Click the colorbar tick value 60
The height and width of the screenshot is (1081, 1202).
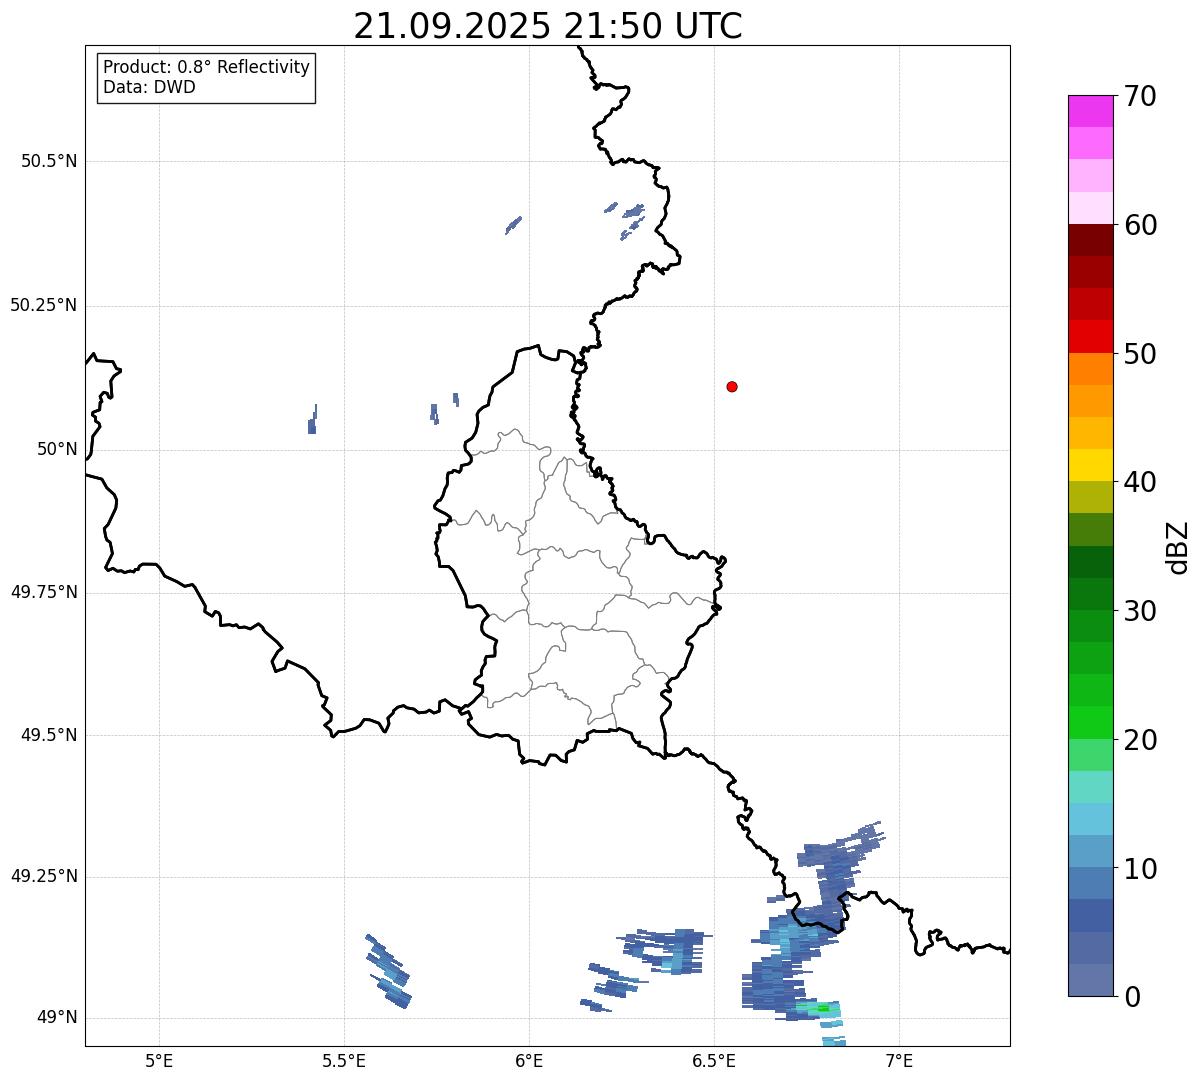pos(1140,225)
